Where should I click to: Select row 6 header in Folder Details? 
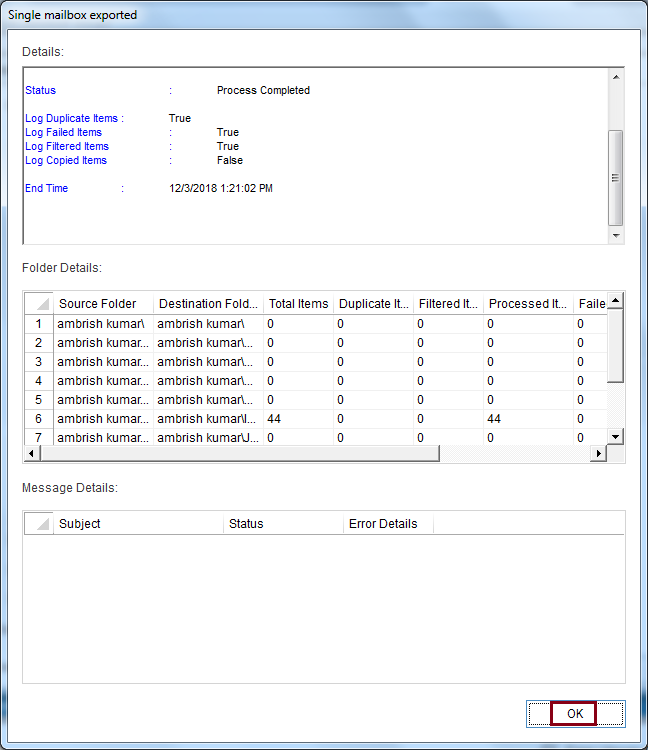coord(39,419)
